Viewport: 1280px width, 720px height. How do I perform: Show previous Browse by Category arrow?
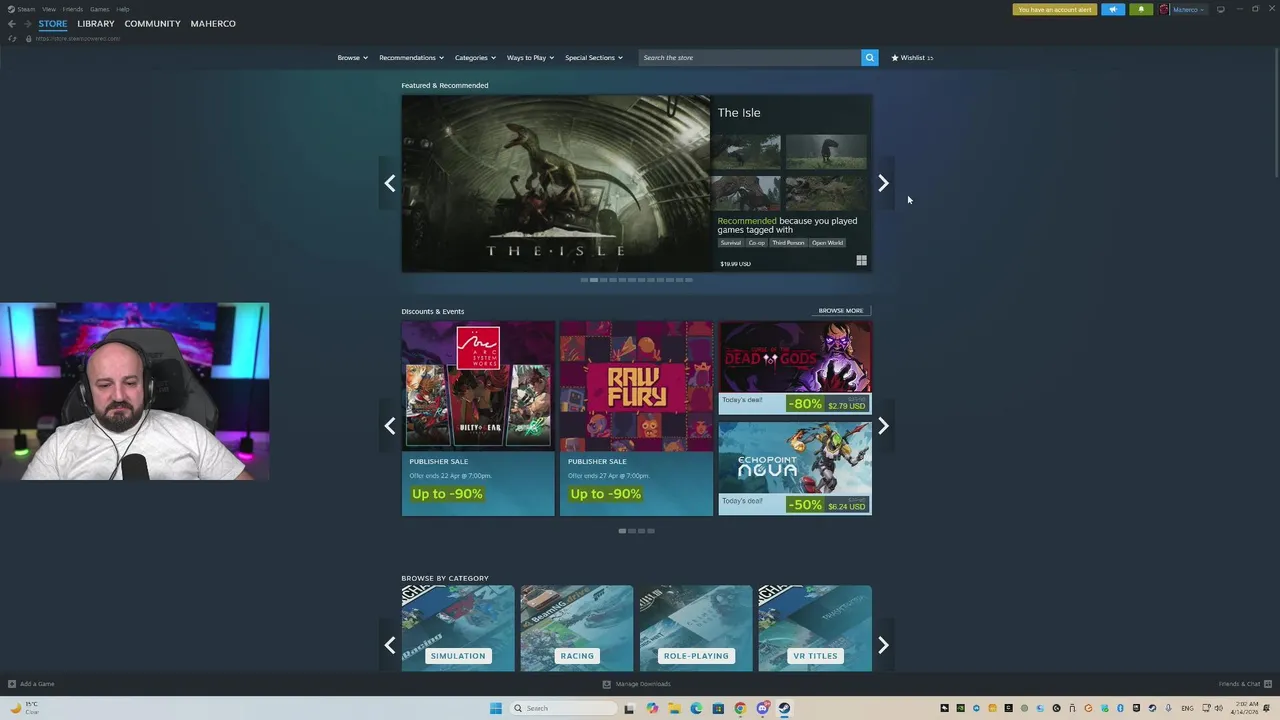[390, 645]
